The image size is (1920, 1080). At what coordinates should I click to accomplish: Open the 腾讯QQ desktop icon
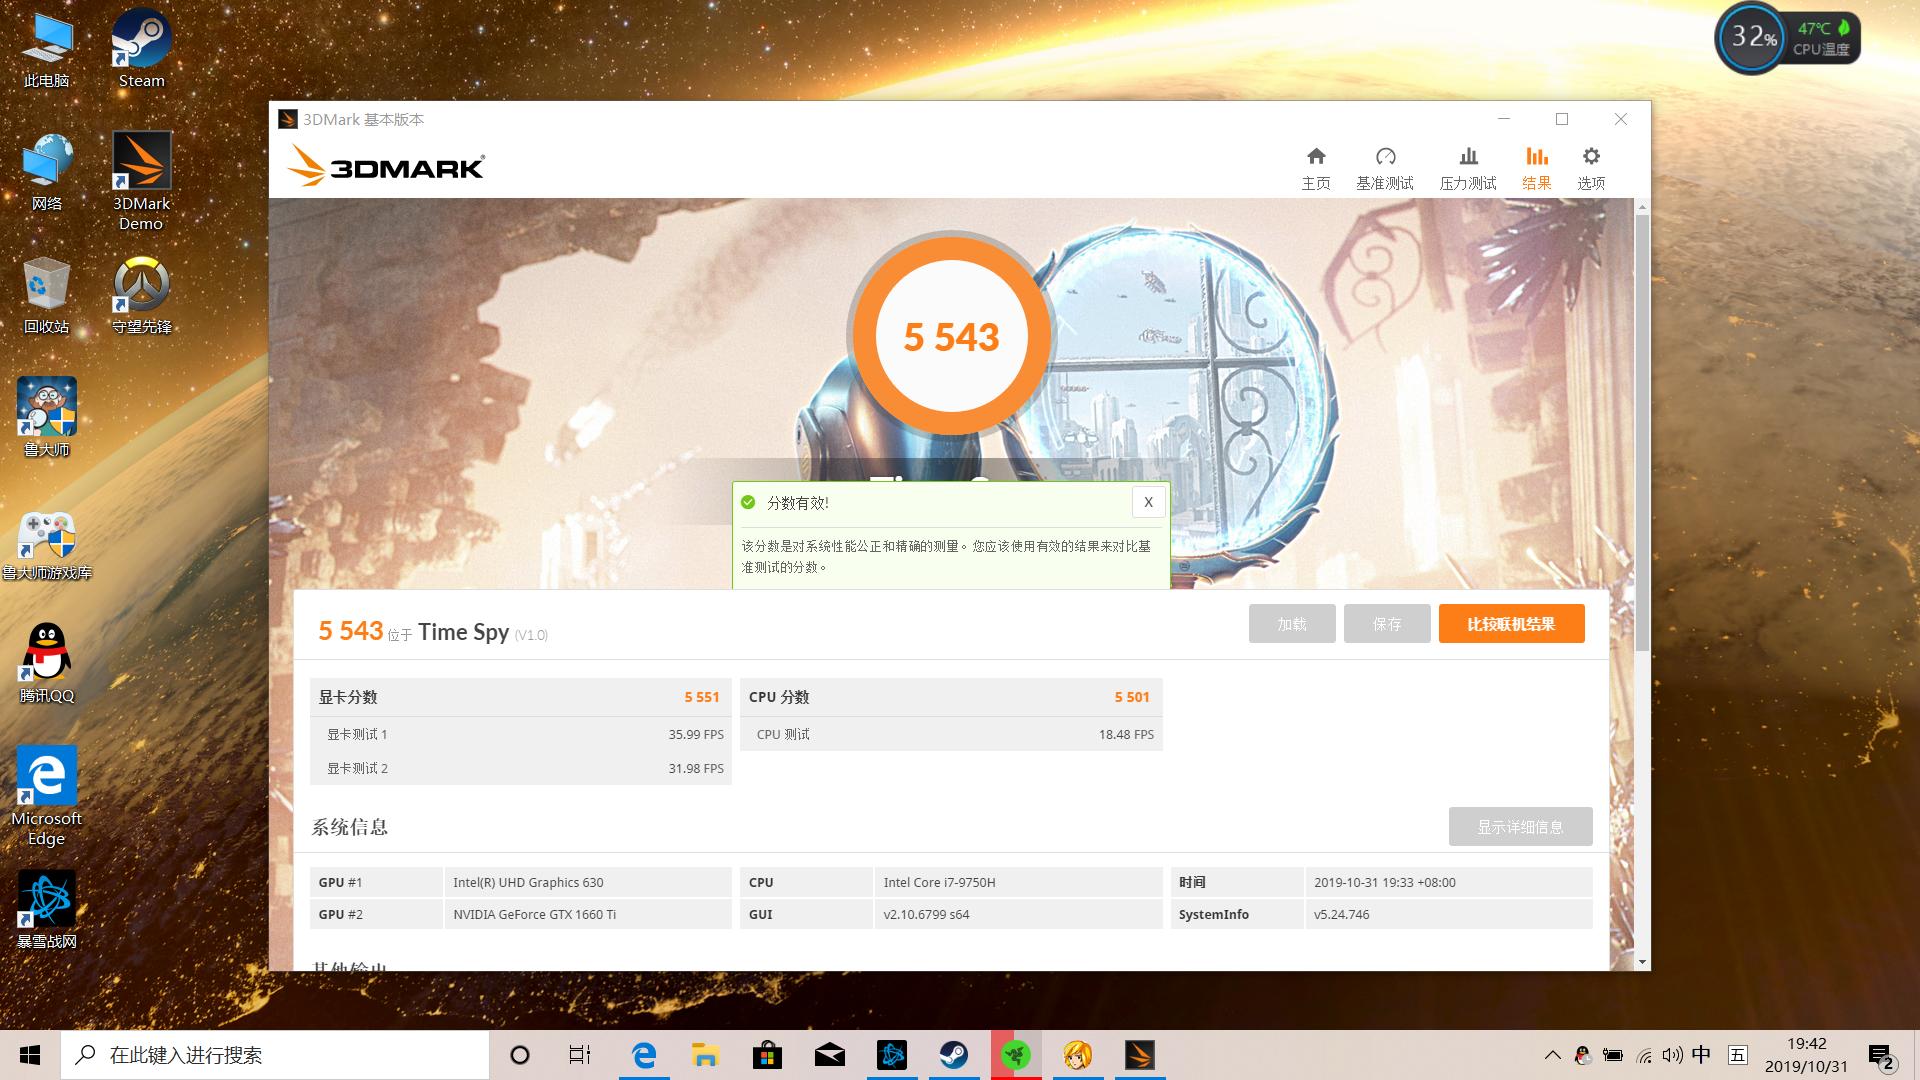[46, 663]
